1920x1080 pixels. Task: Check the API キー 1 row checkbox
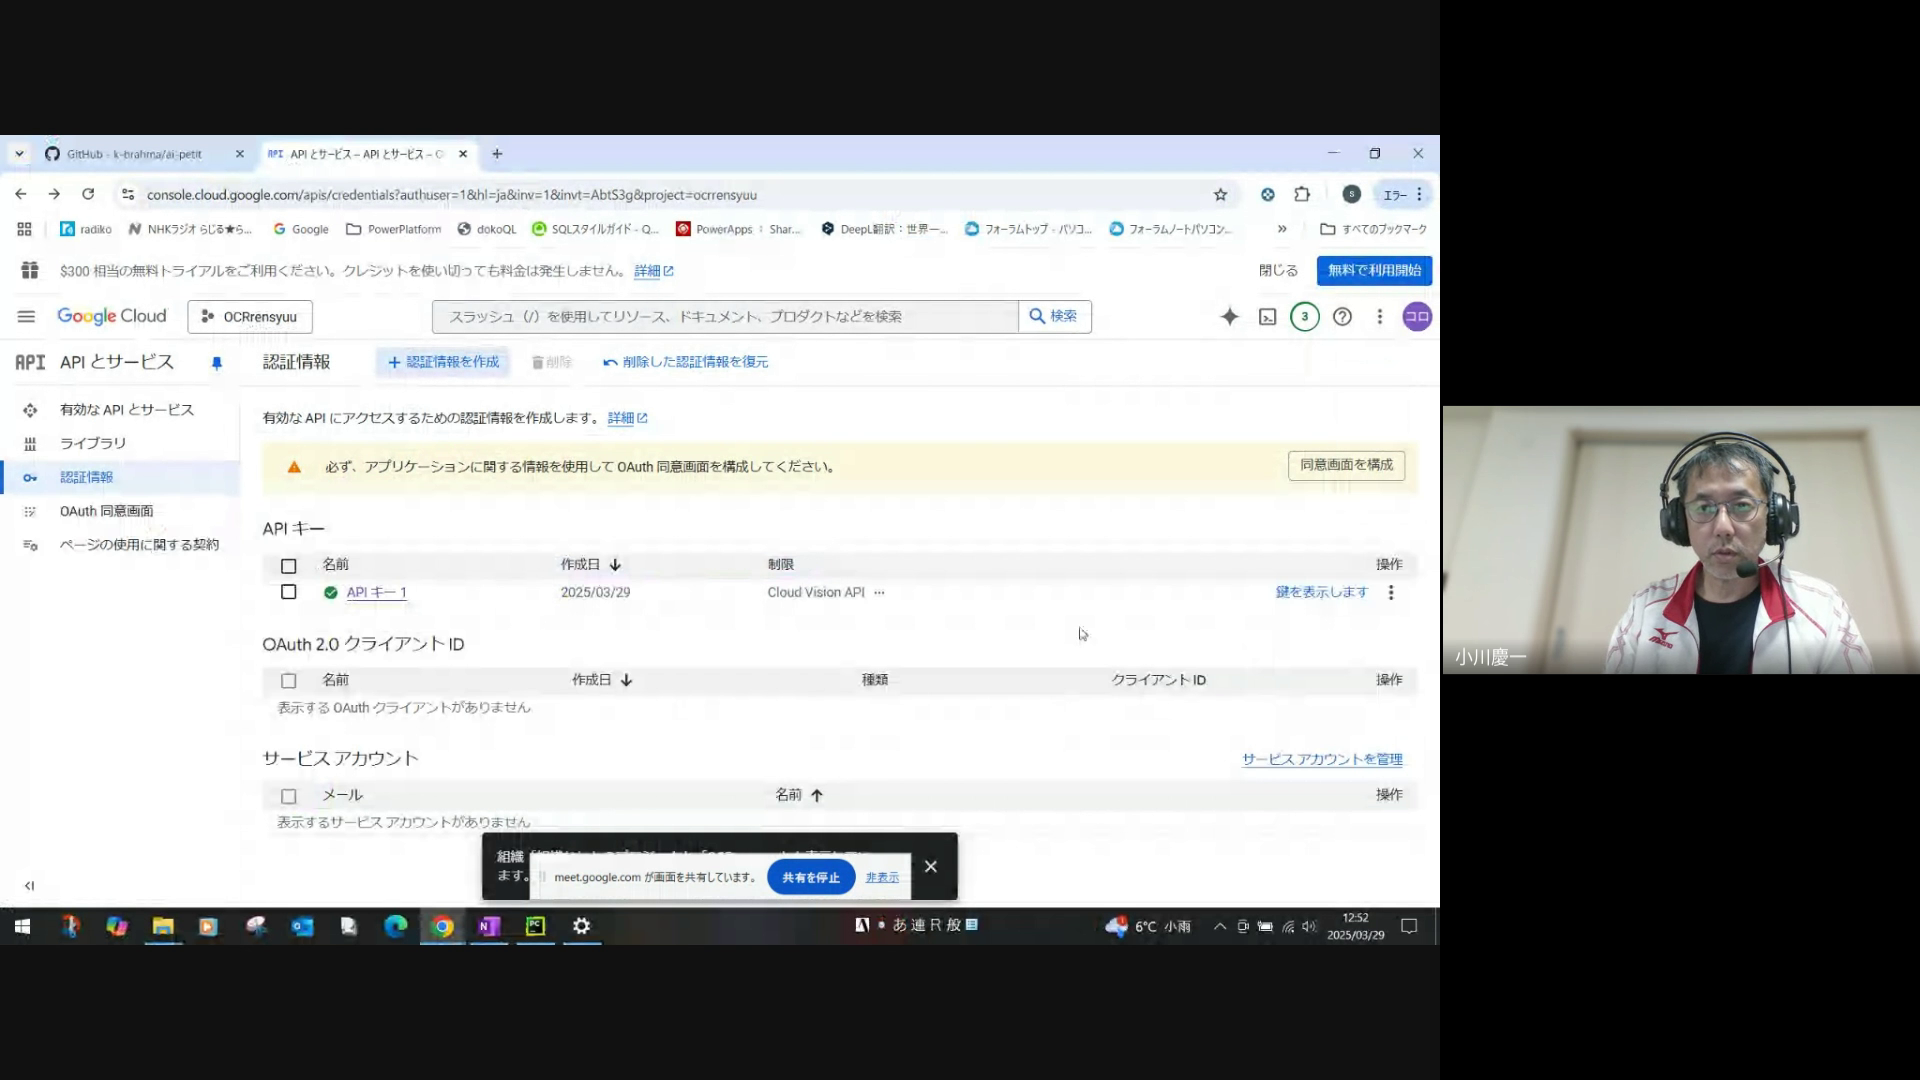289,592
